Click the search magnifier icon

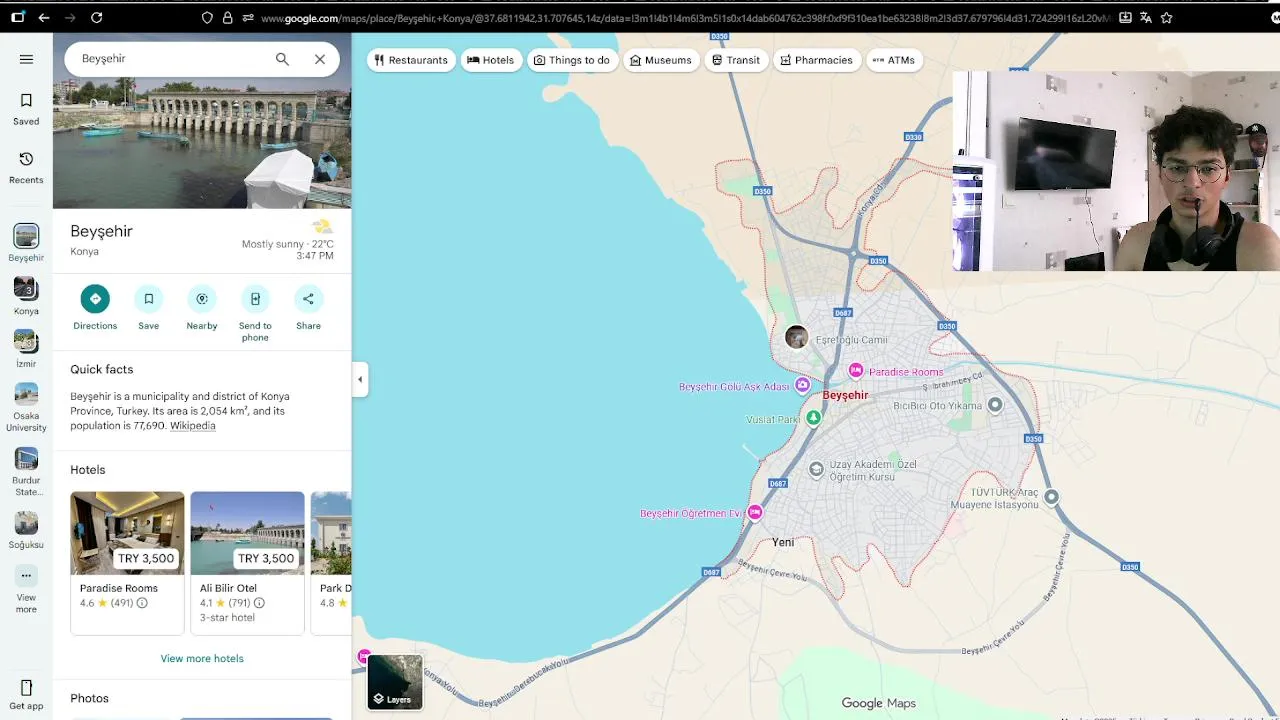tap(282, 59)
